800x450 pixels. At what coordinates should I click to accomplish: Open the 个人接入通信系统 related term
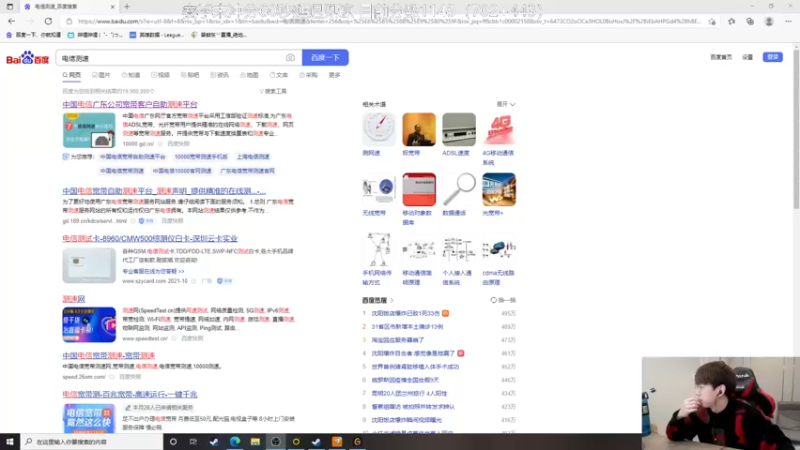point(459,249)
